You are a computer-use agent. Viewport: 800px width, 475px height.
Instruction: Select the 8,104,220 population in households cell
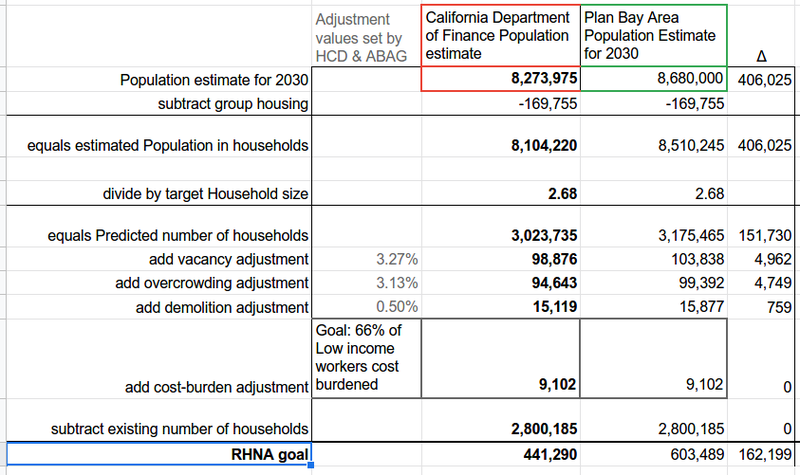tap(498, 146)
